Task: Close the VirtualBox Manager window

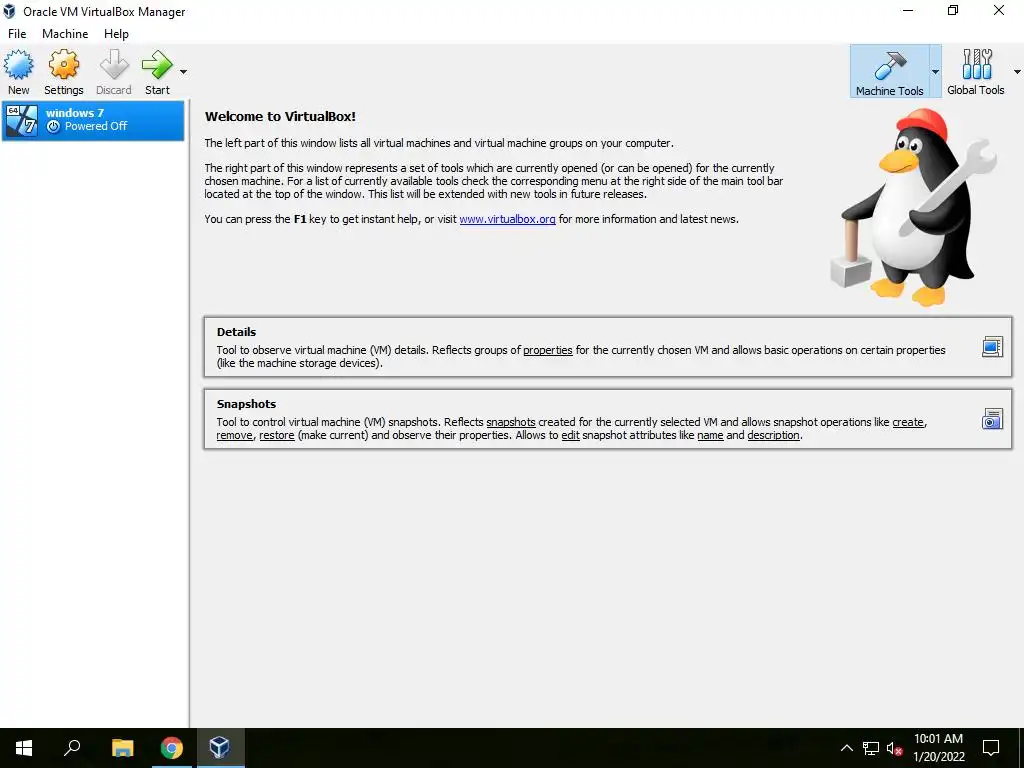Action: 999,10
